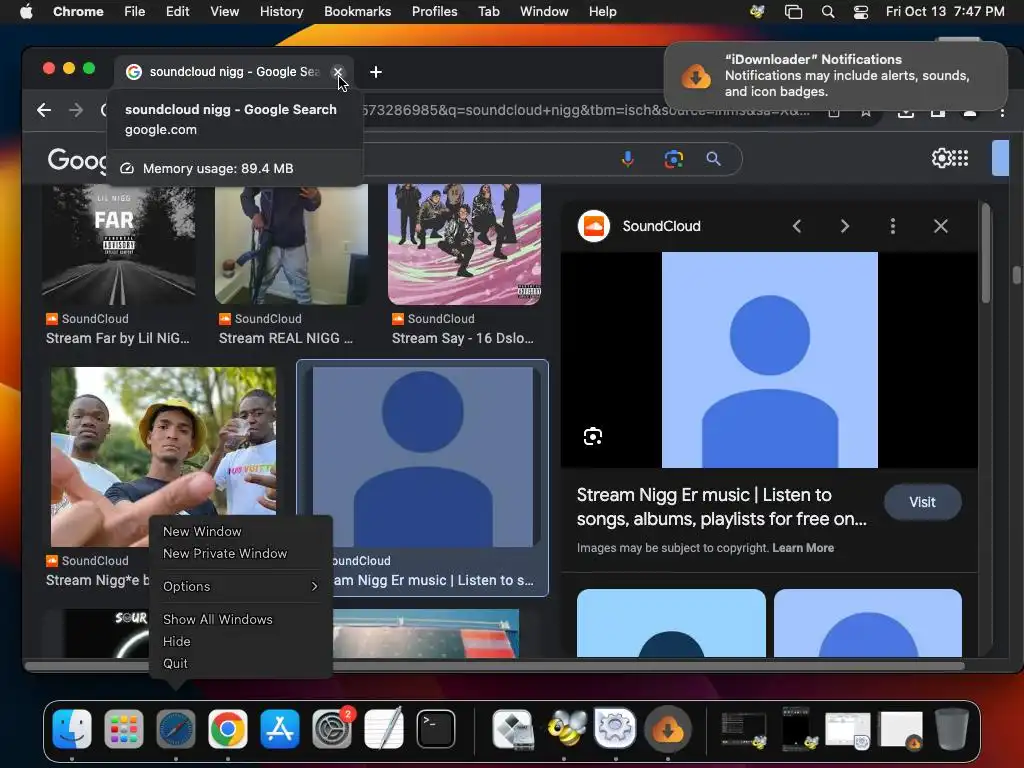1024x768 pixels.
Task: Click the page vertical scrollbar
Action: click(1017, 274)
